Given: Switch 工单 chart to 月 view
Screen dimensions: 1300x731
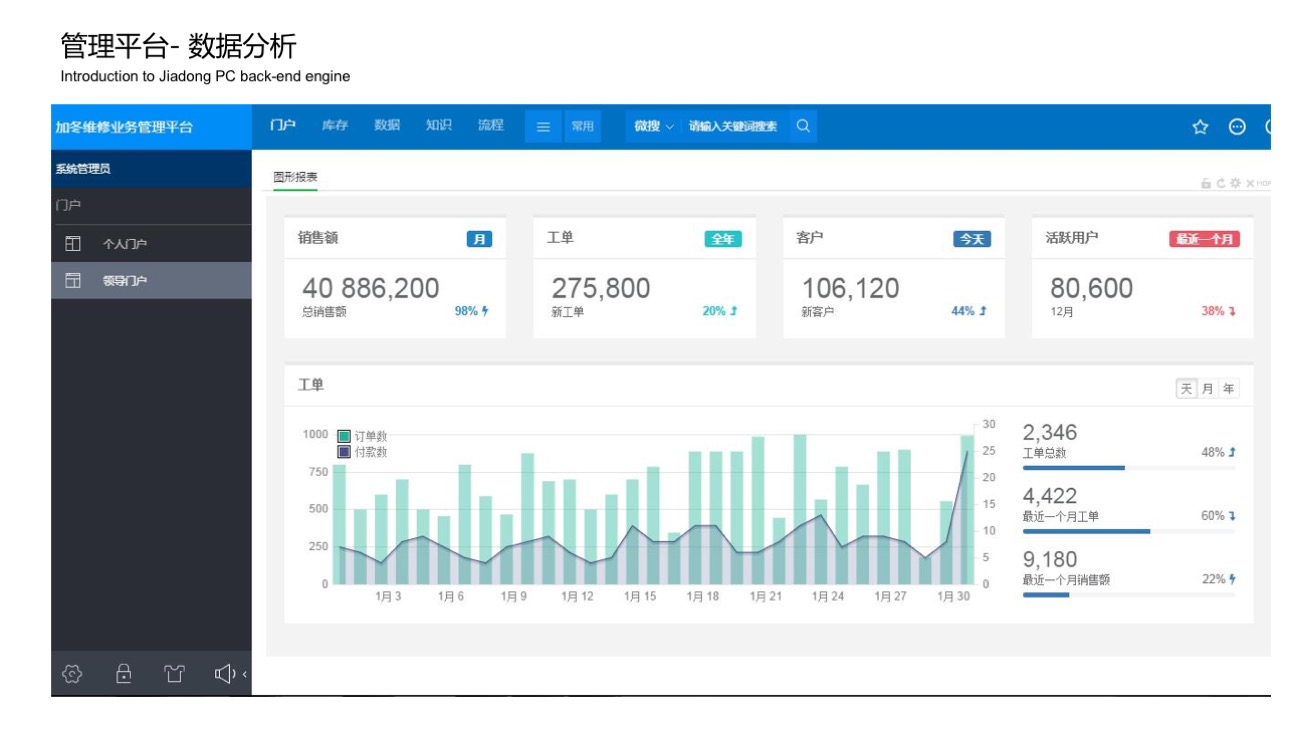Looking at the screenshot, I should [1207, 389].
